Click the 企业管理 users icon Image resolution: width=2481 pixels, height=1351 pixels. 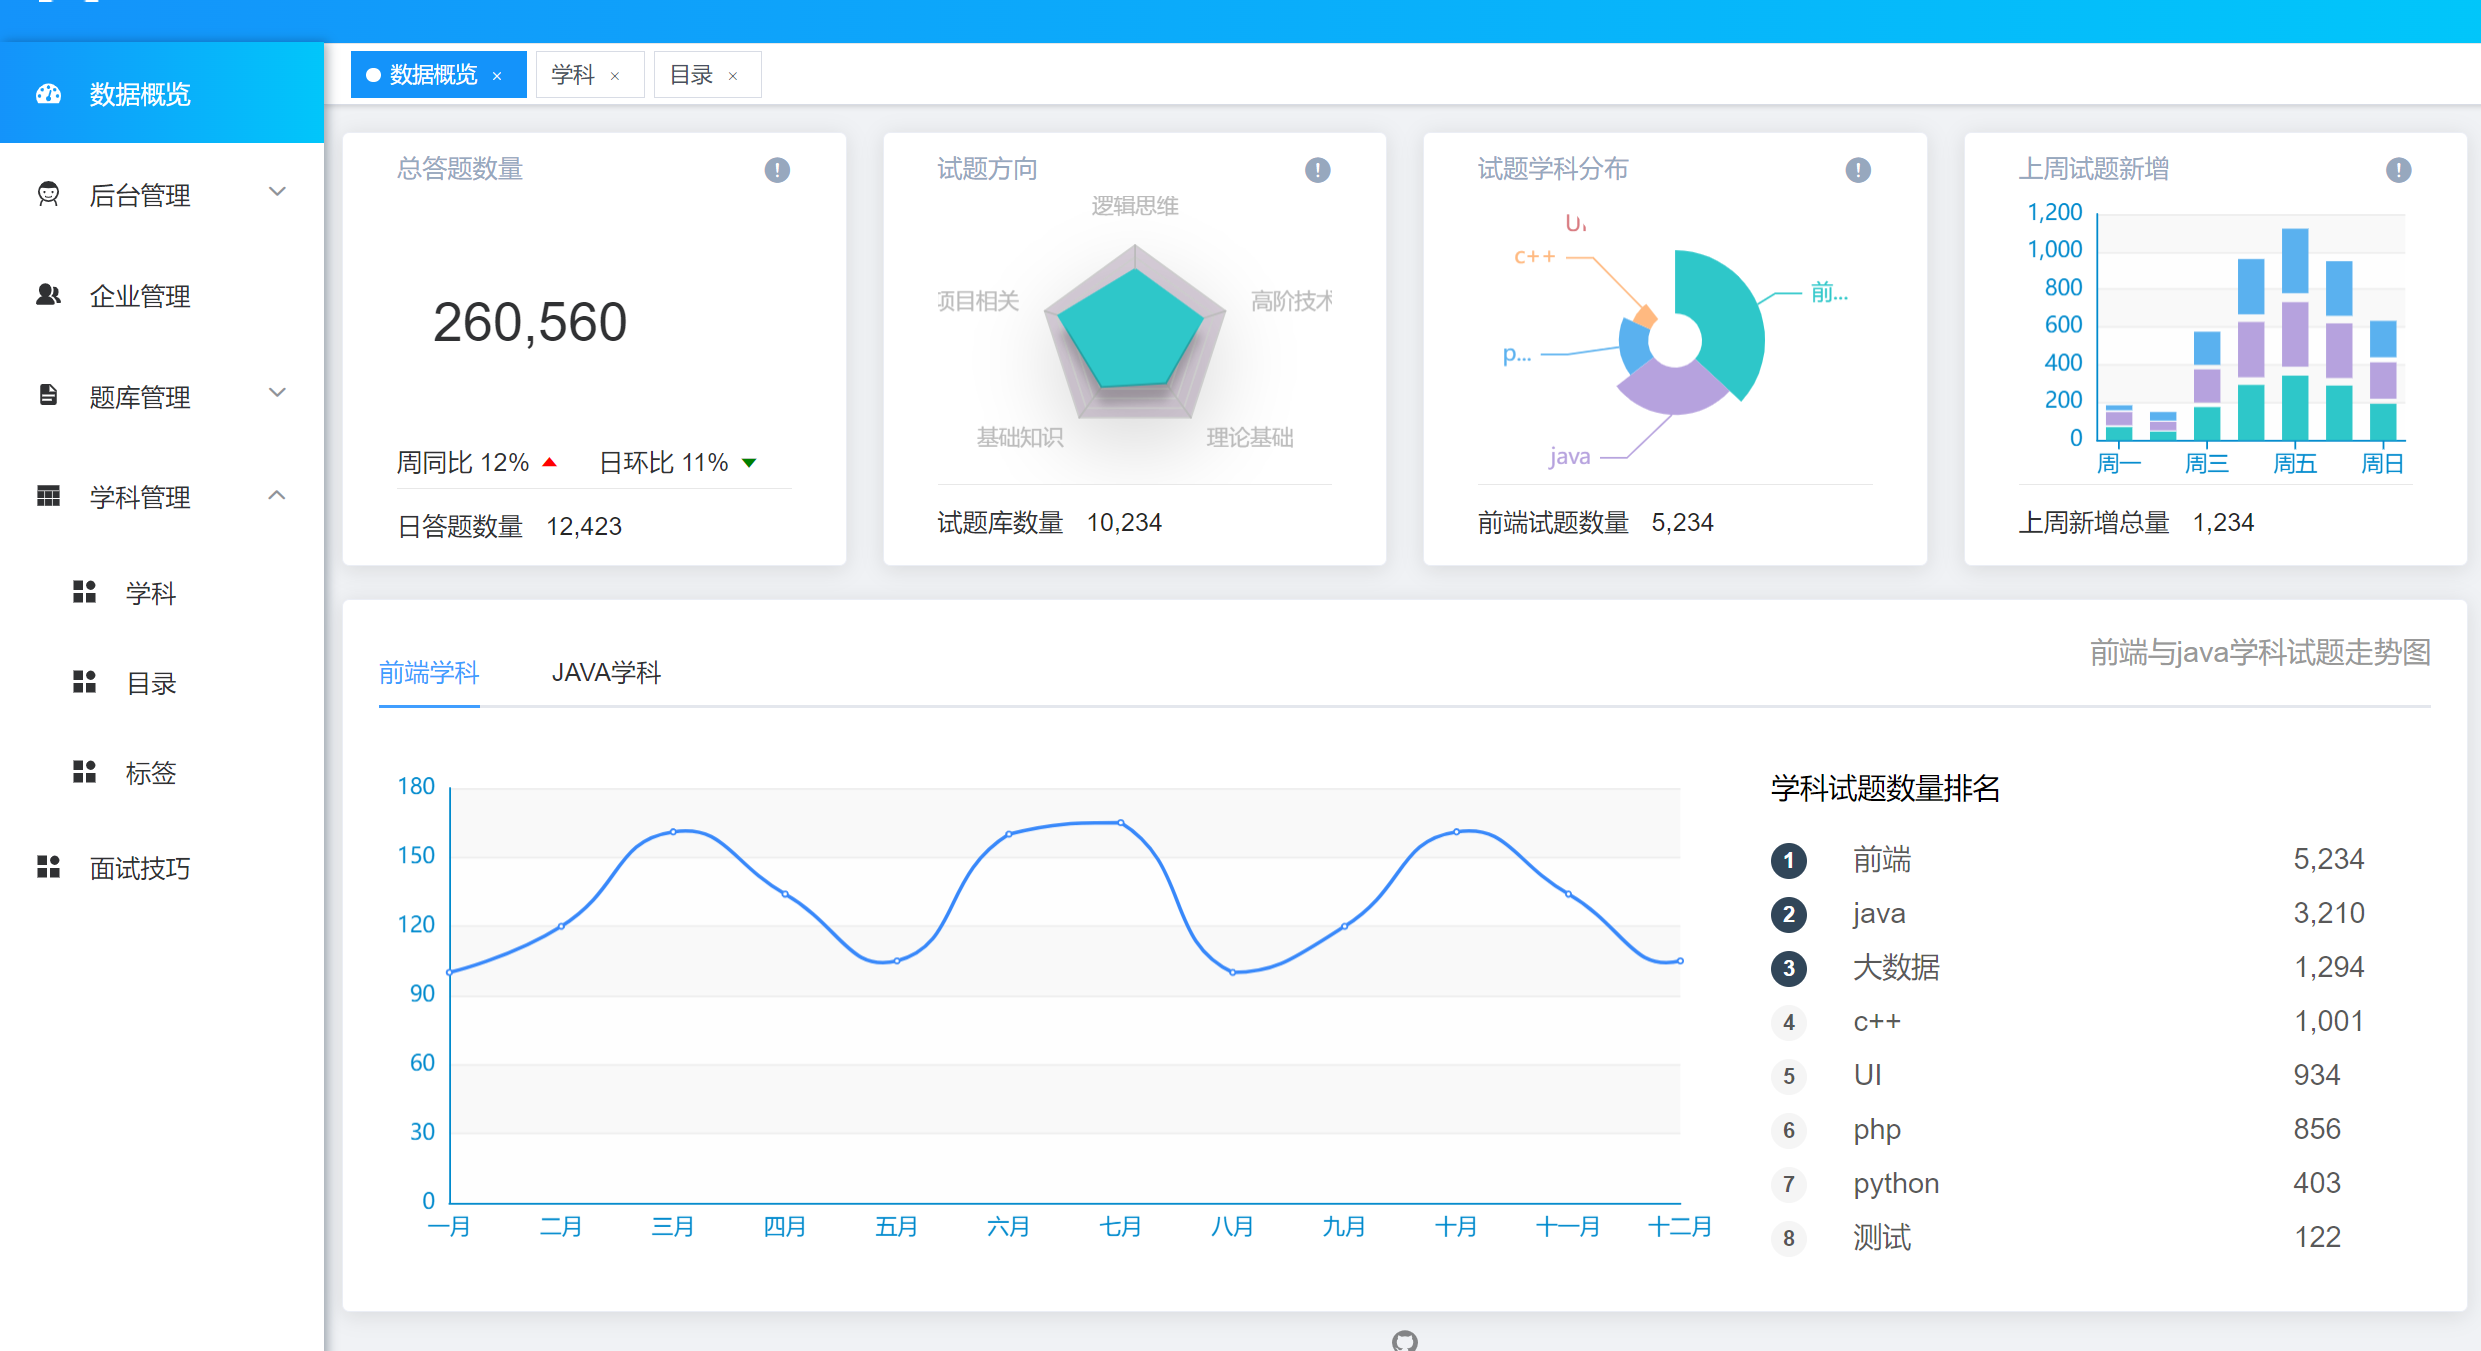pos(48,295)
